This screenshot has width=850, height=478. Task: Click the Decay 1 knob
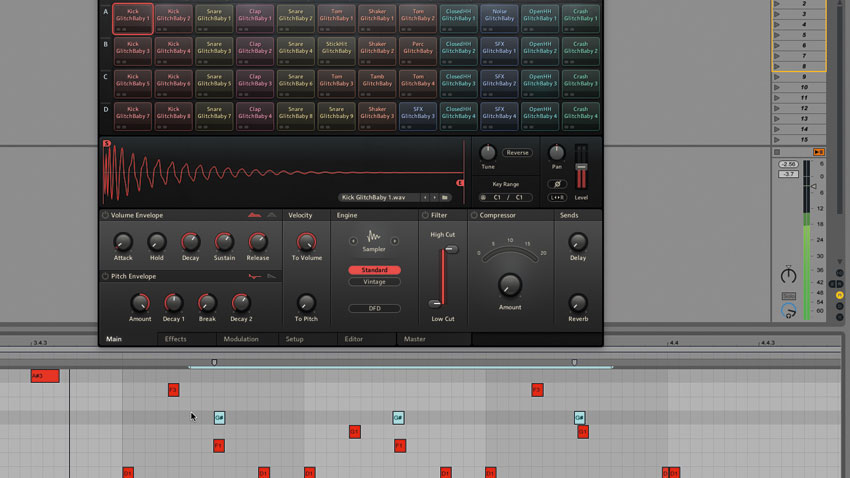[173, 303]
